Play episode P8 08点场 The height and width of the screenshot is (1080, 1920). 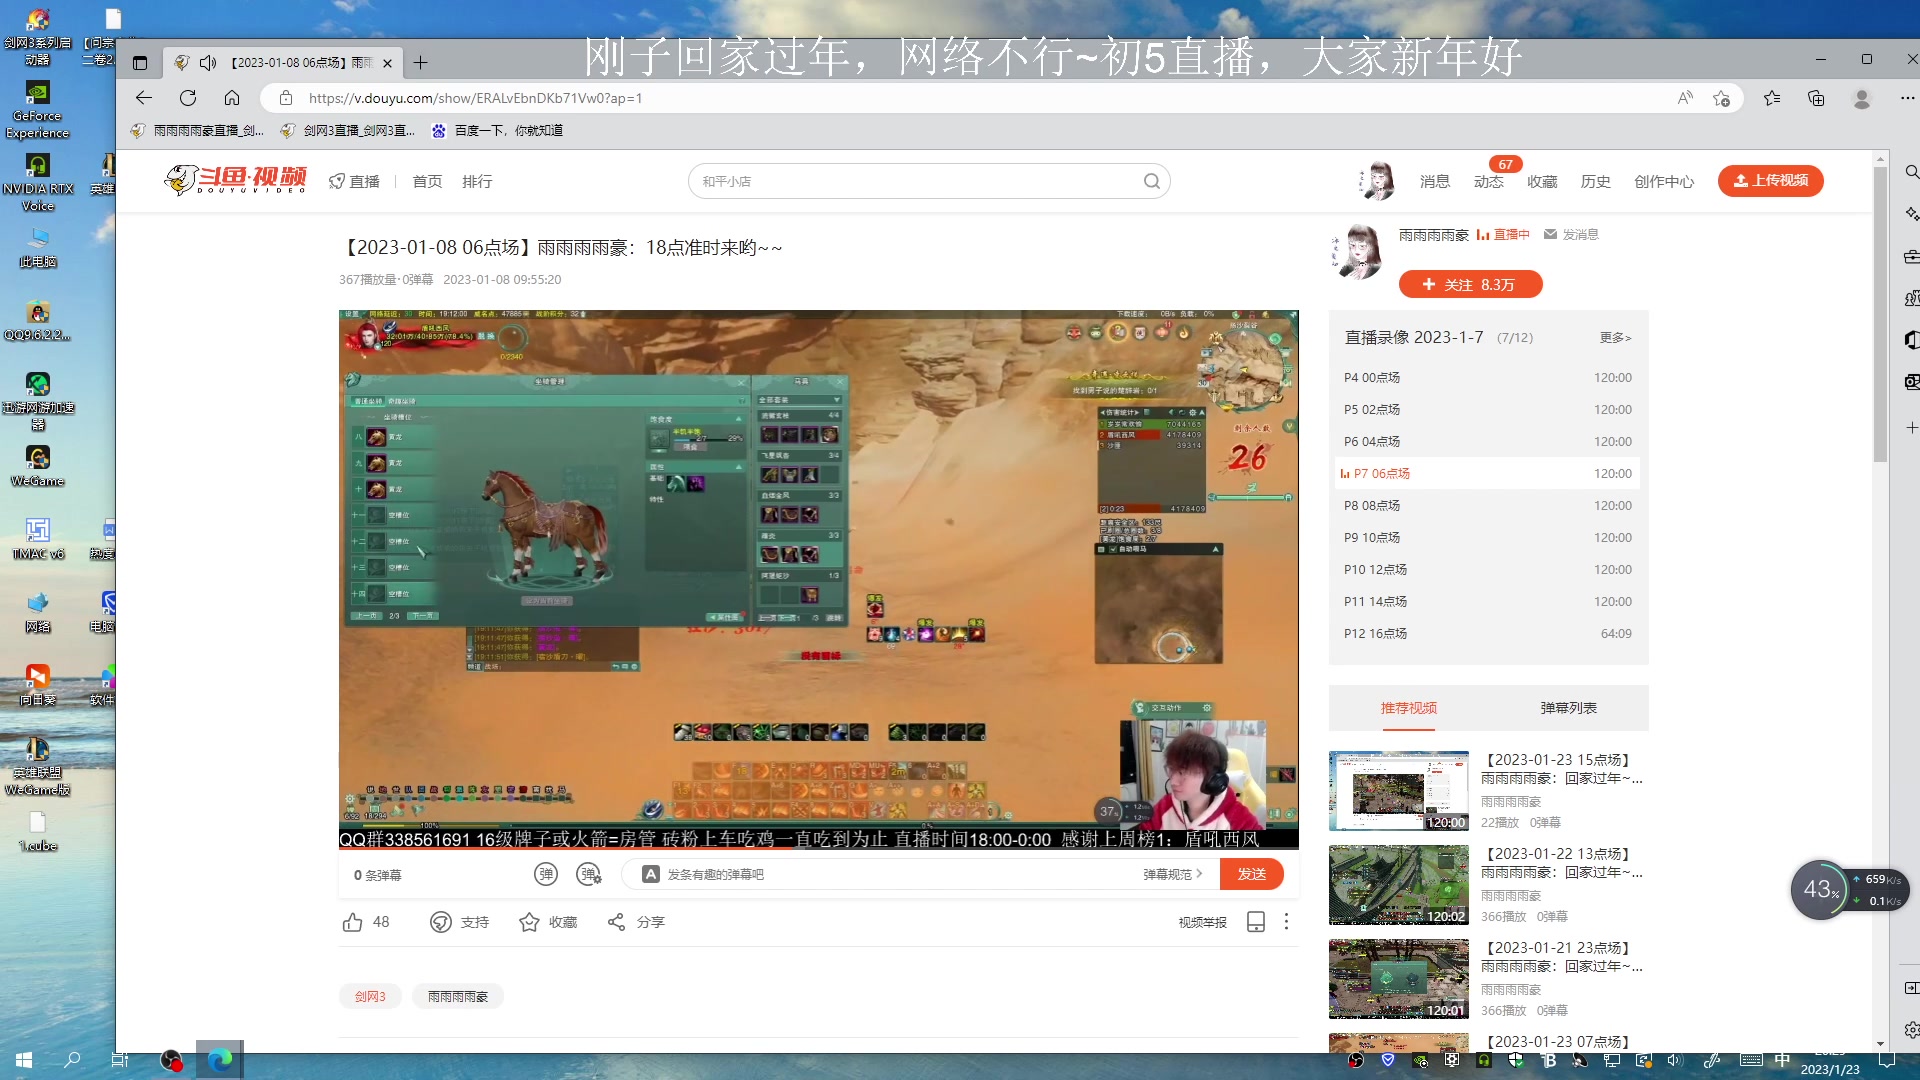(1488, 505)
